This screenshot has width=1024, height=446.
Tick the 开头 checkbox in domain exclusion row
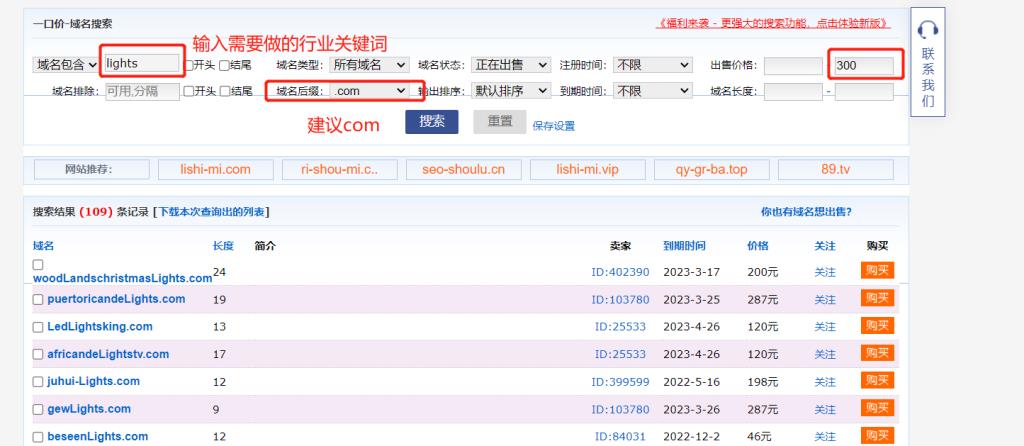pos(189,91)
